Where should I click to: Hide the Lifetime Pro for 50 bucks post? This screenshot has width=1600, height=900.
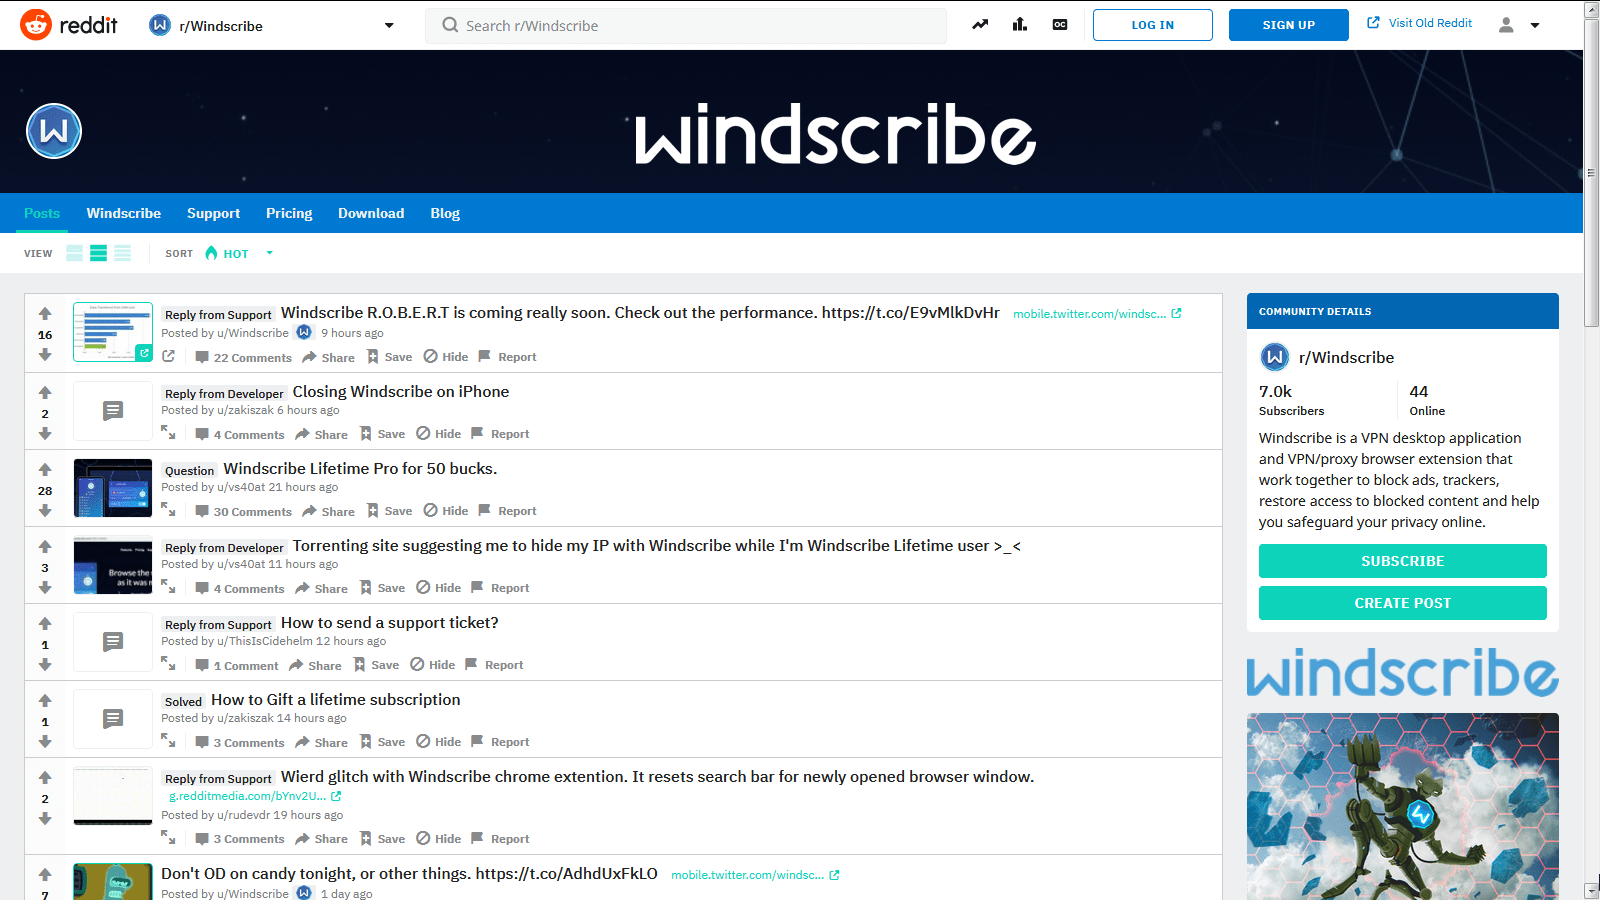446,511
